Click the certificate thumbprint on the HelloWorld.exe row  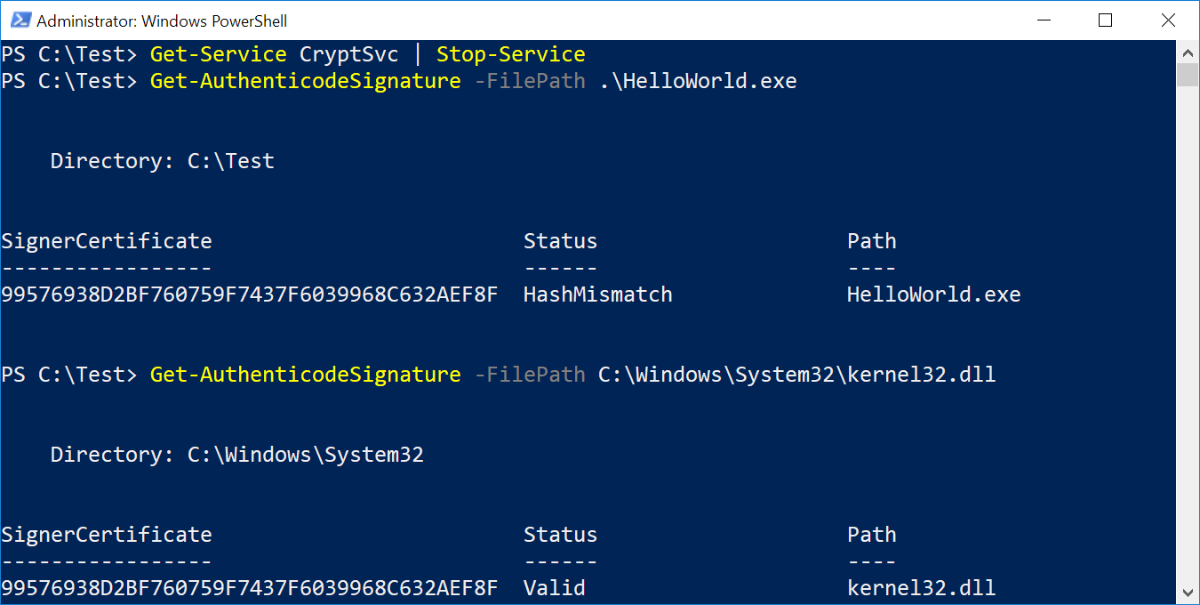[x=249, y=295]
